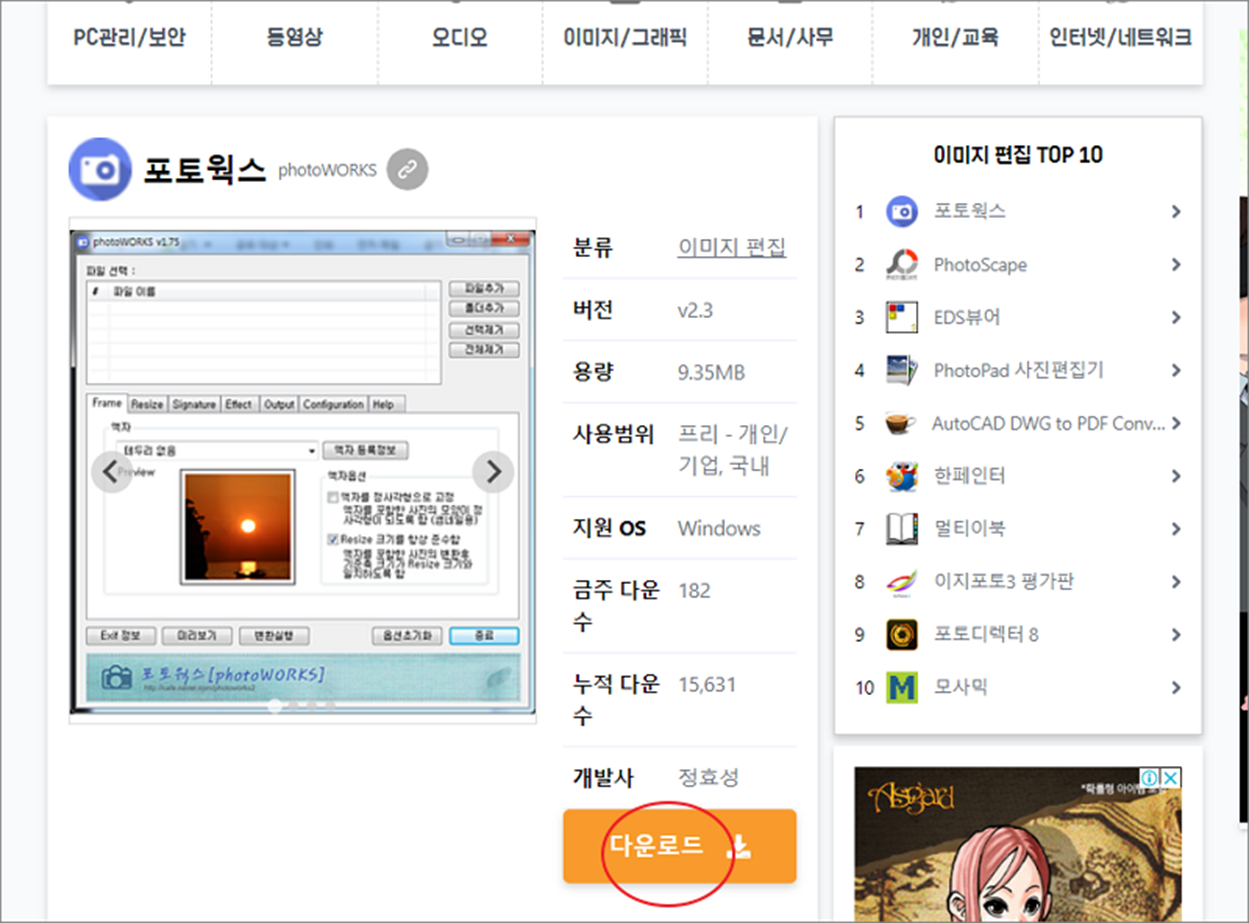
Task: Click the PhotoScape icon in TOP 10
Action: coord(902,265)
